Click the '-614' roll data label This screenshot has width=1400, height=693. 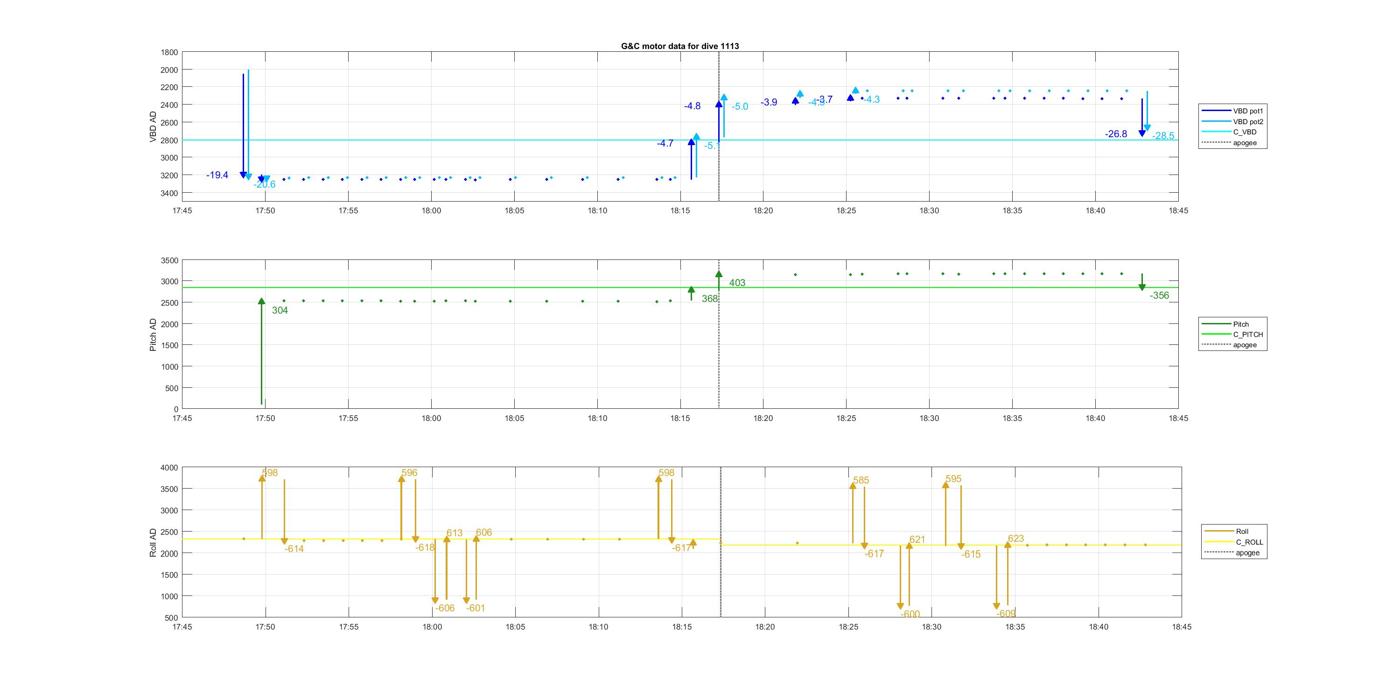coord(294,549)
